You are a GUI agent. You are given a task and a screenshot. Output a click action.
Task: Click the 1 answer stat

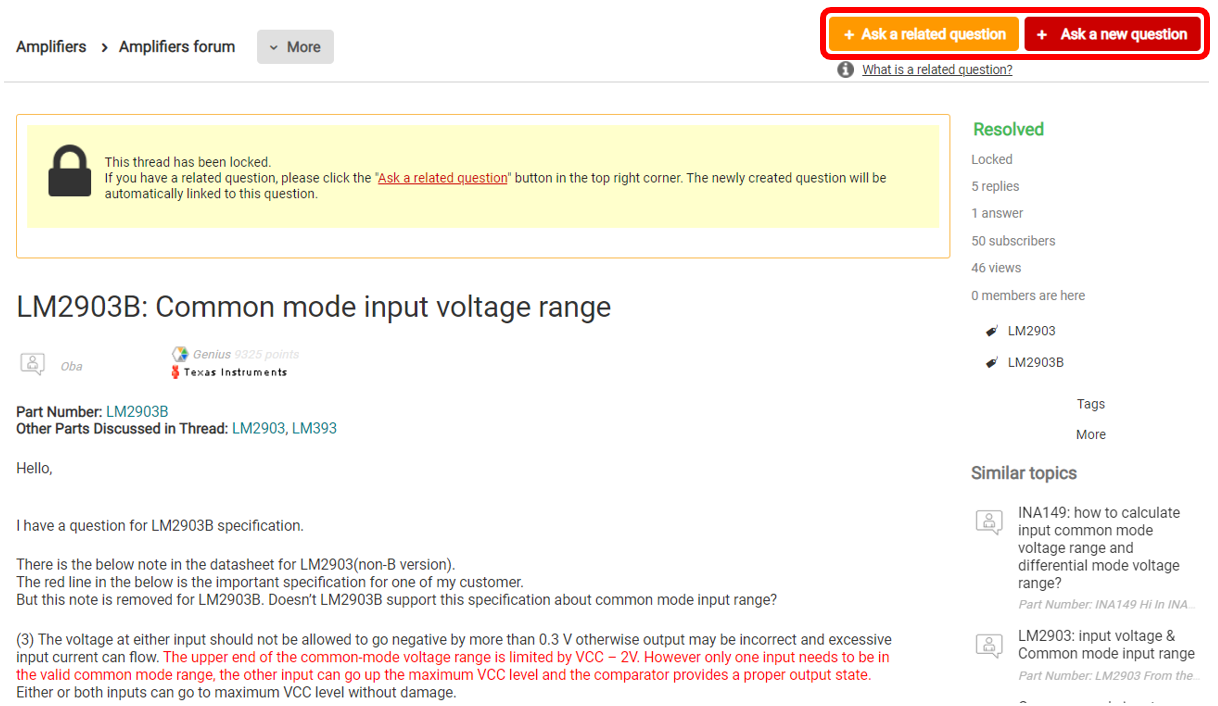coord(997,213)
